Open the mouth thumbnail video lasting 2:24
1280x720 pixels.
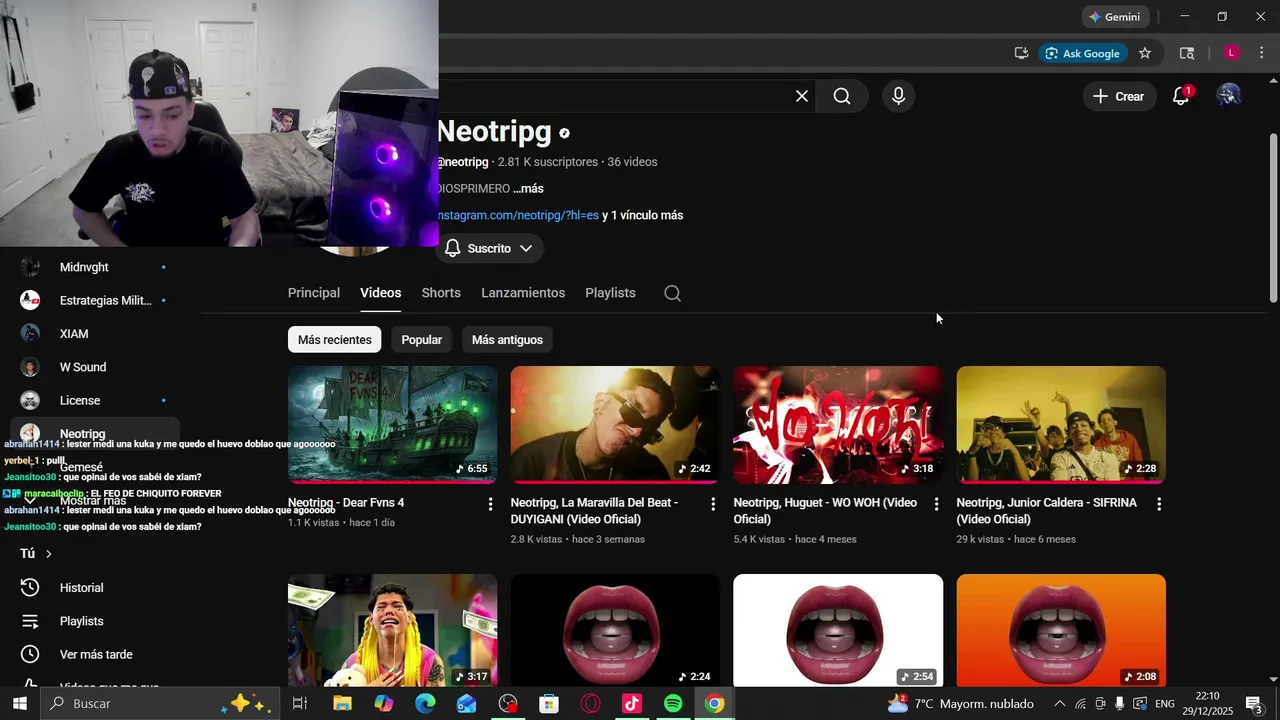click(615, 630)
